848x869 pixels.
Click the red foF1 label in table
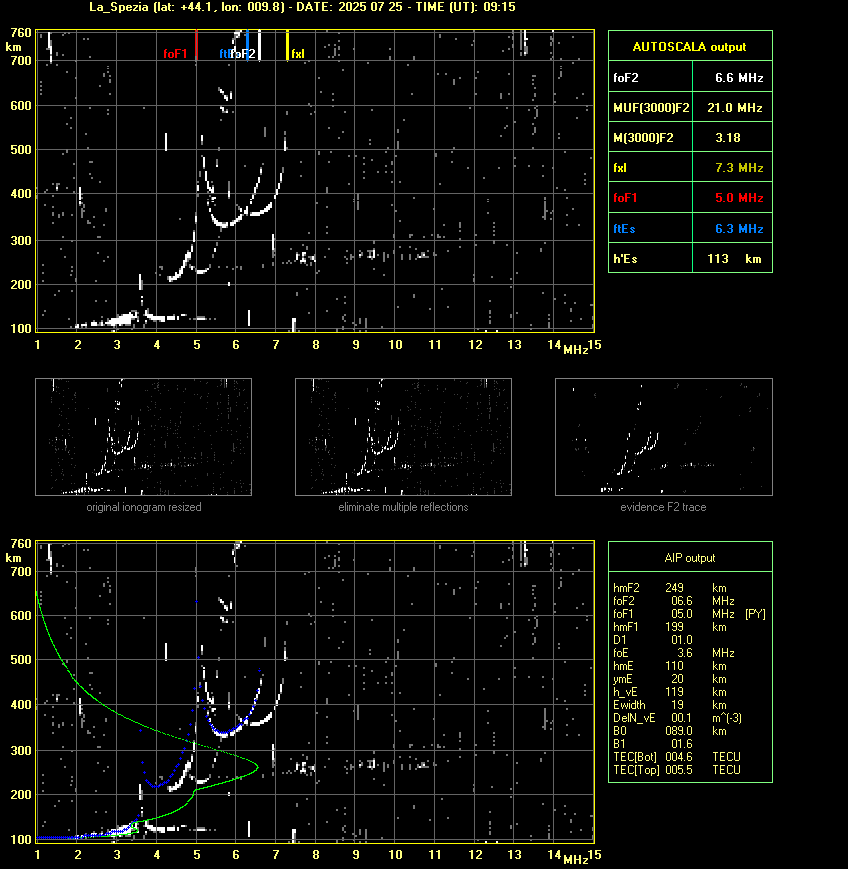[x=625, y=198]
